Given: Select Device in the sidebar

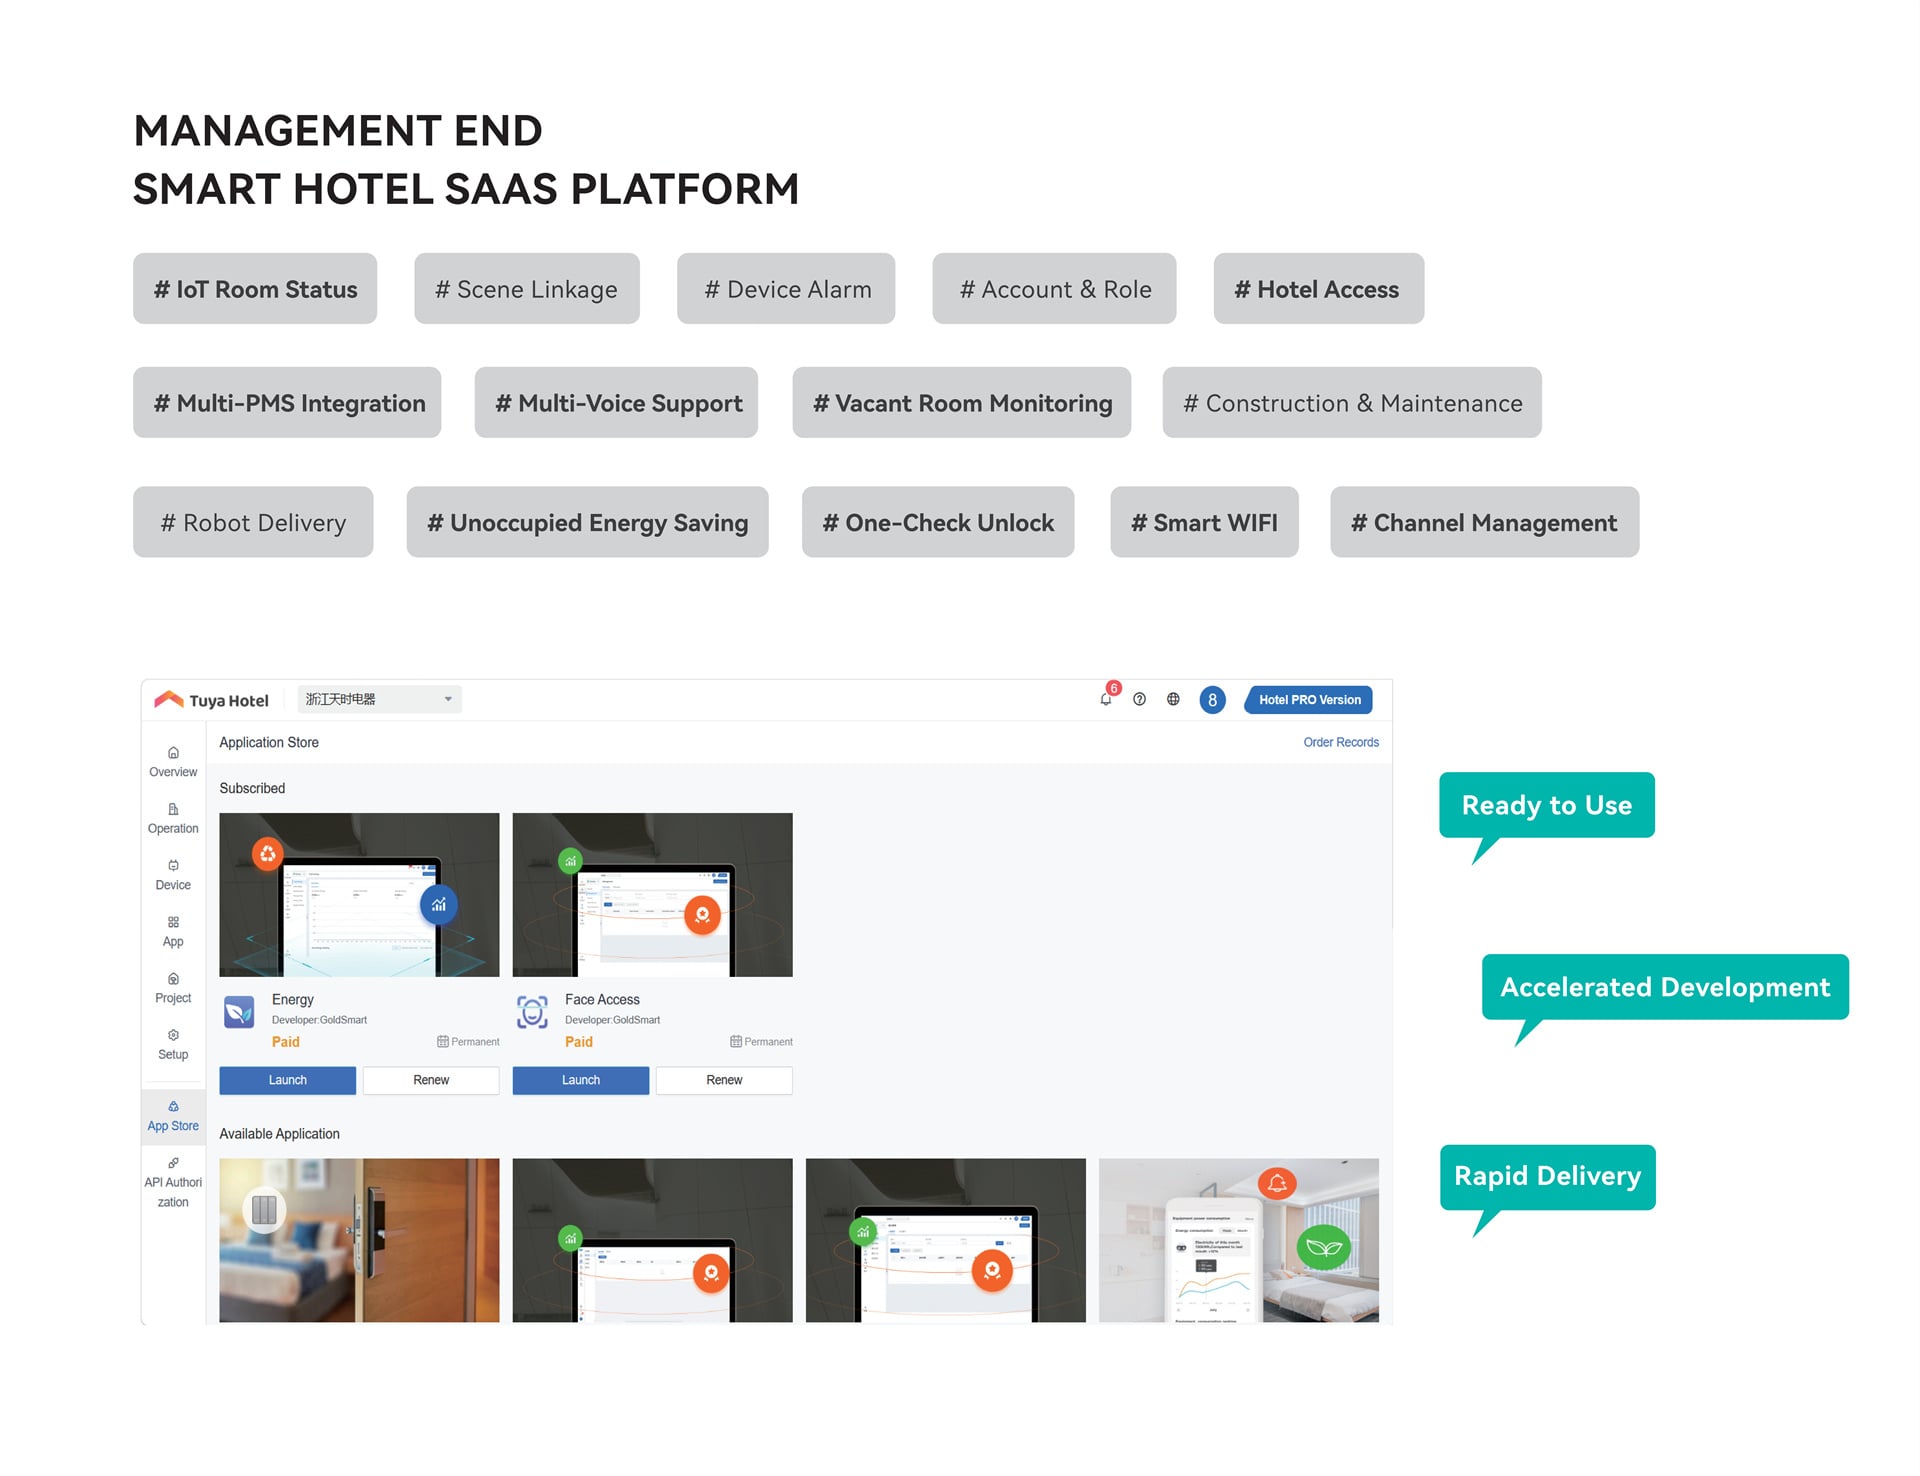Looking at the screenshot, I should (173, 876).
